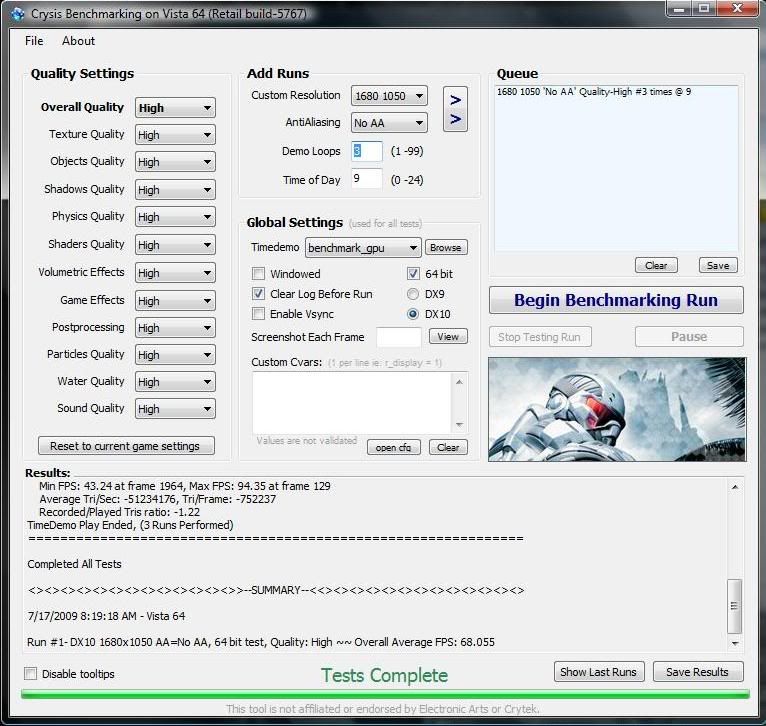
Task: Check the Disable tooltips box
Action: coord(31,674)
